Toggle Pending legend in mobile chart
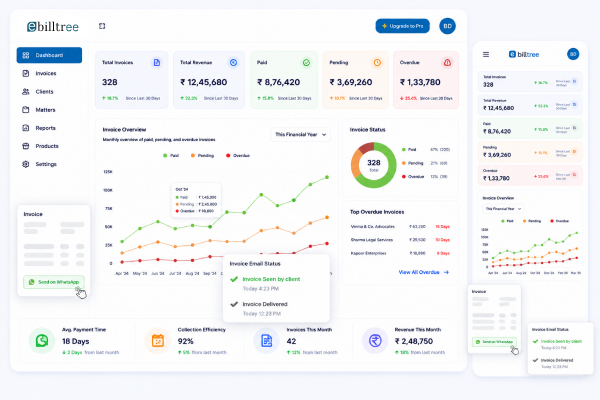This screenshot has width=600, height=400. tap(532, 221)
